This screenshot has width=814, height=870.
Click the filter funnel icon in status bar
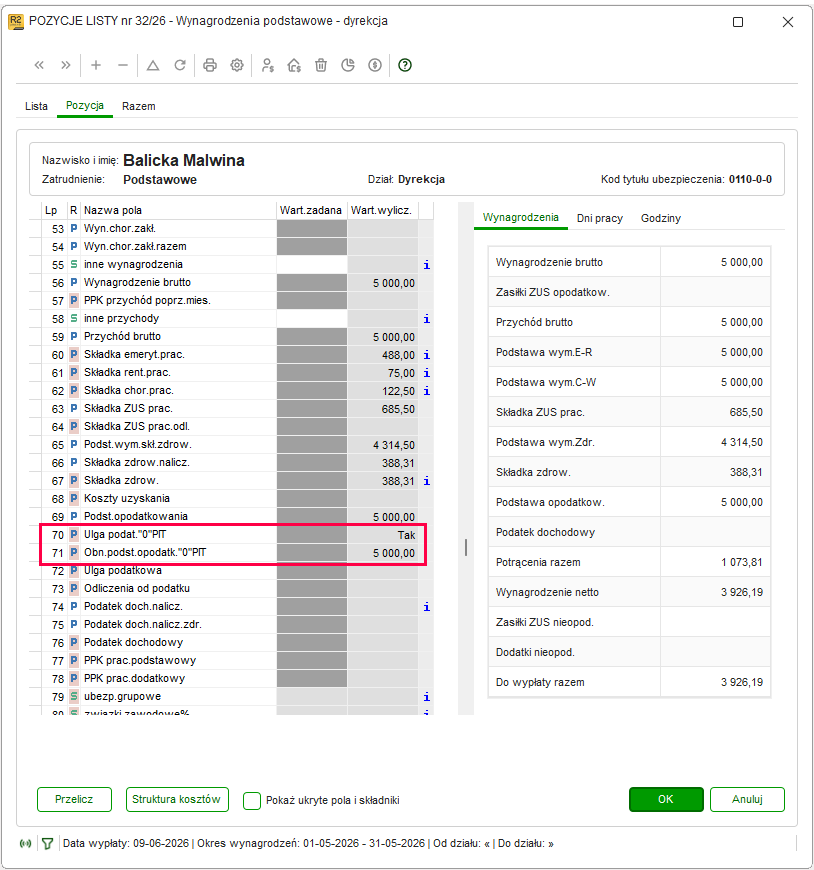tap(48, 843)
